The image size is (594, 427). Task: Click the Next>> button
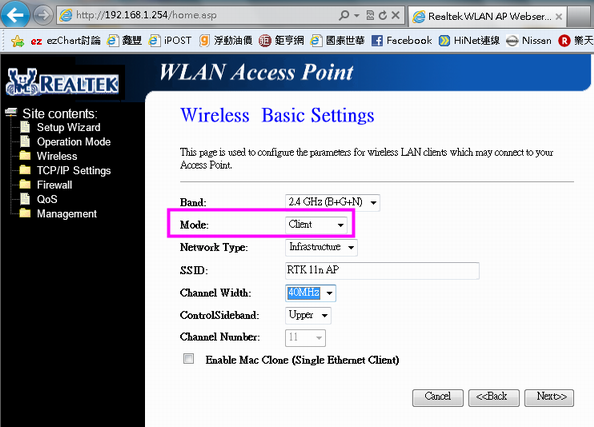[x=549, y=397]
